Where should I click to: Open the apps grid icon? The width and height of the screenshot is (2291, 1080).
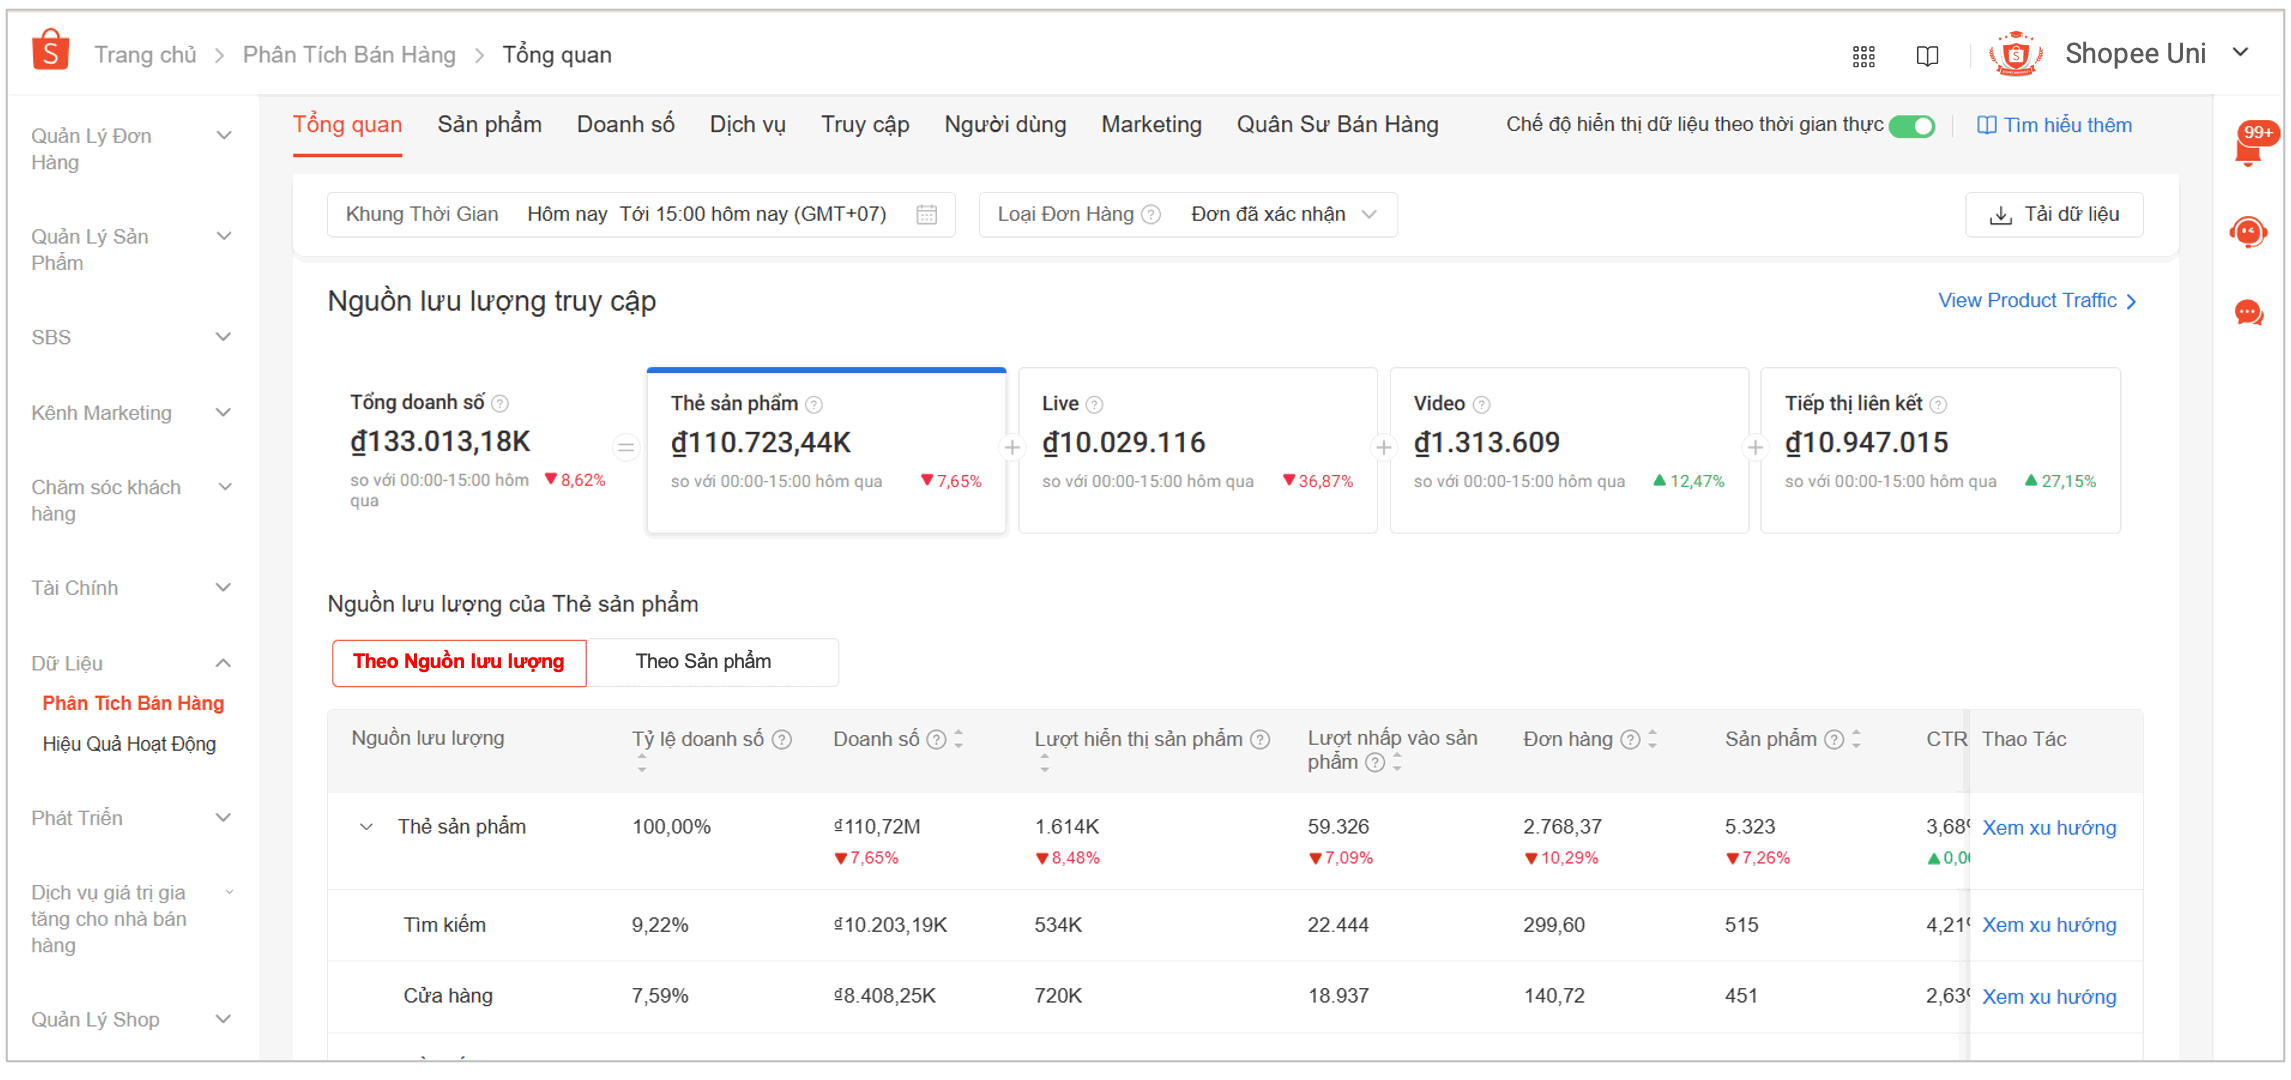1863,56
